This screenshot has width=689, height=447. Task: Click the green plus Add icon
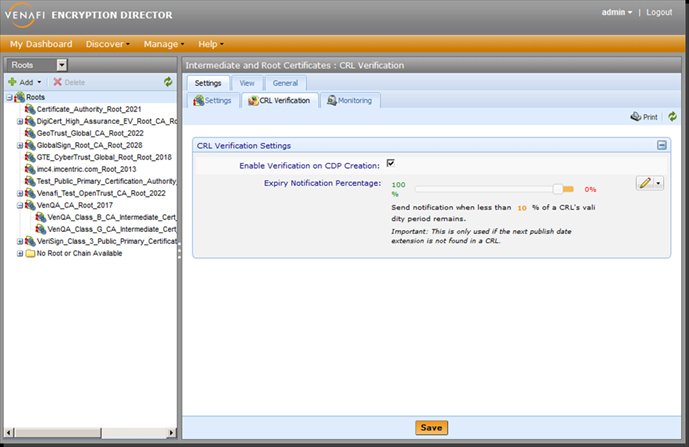[12, 82]
